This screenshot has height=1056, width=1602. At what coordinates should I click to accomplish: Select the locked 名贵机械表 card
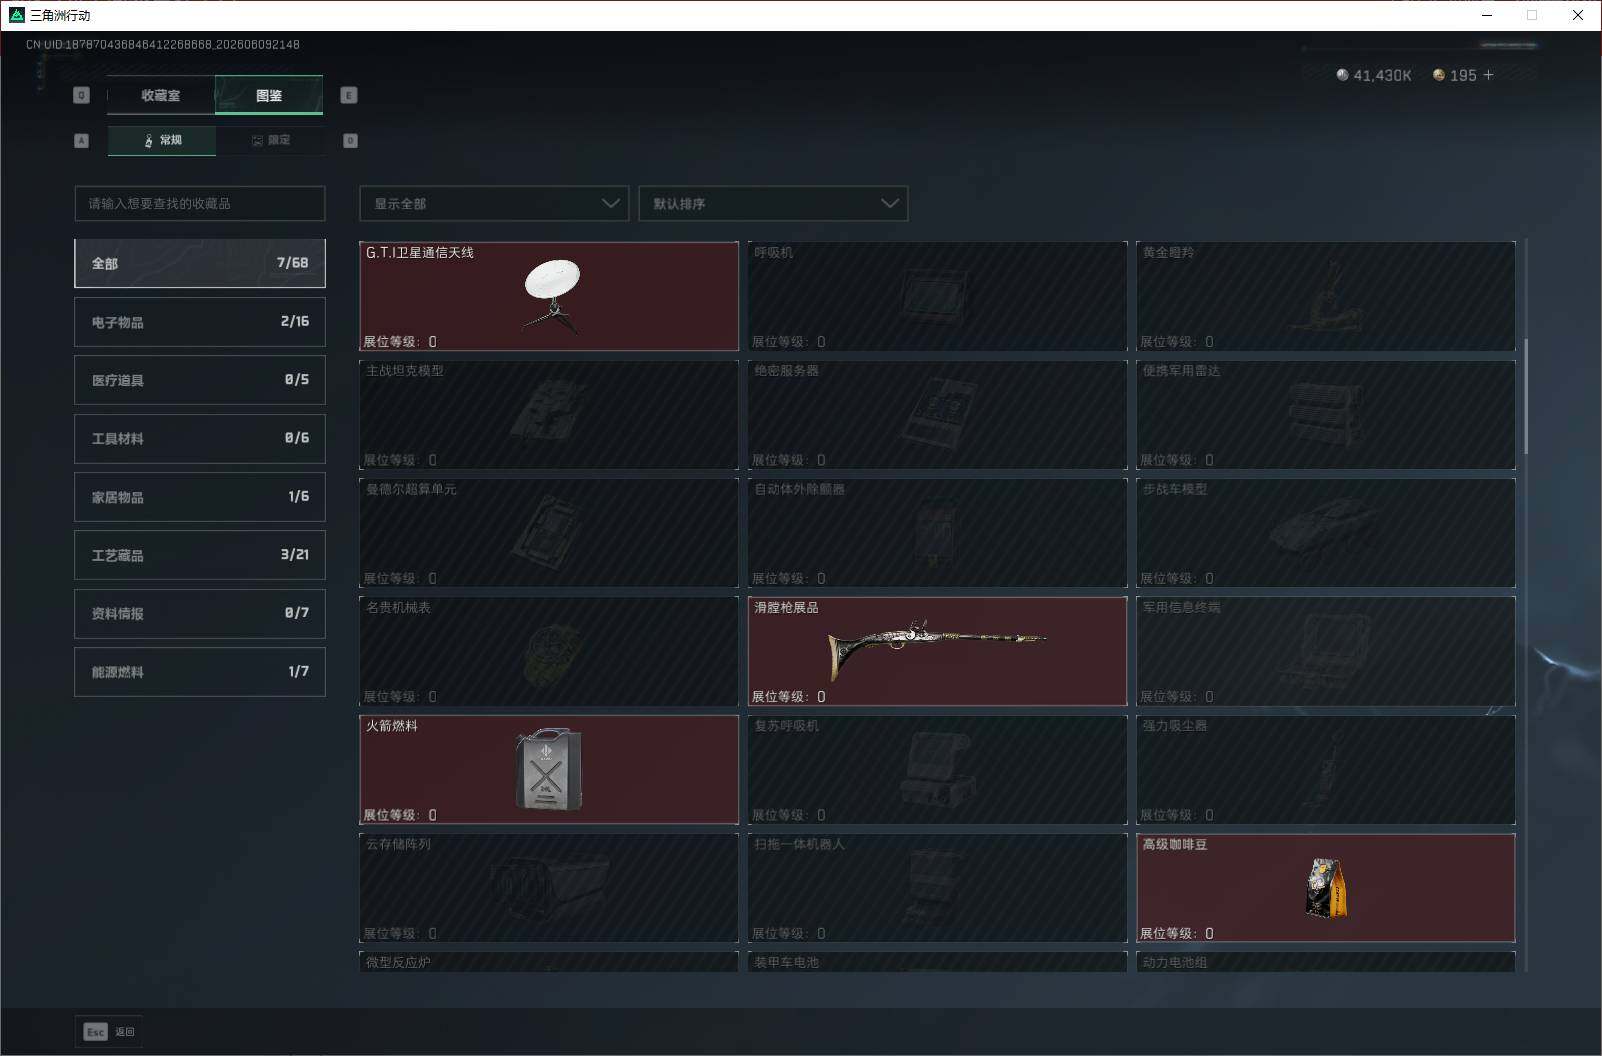(549, 651)
